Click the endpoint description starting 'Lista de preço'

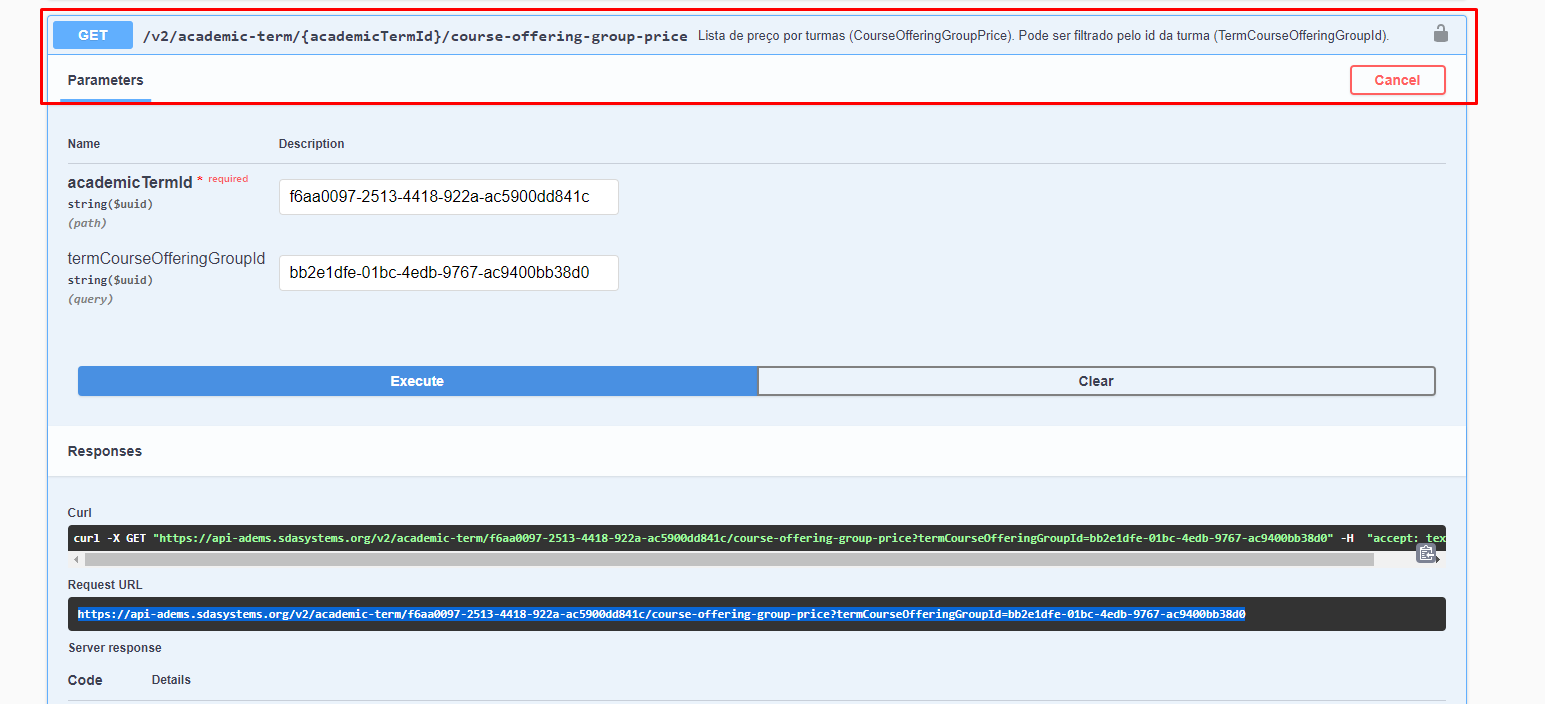1043,36
